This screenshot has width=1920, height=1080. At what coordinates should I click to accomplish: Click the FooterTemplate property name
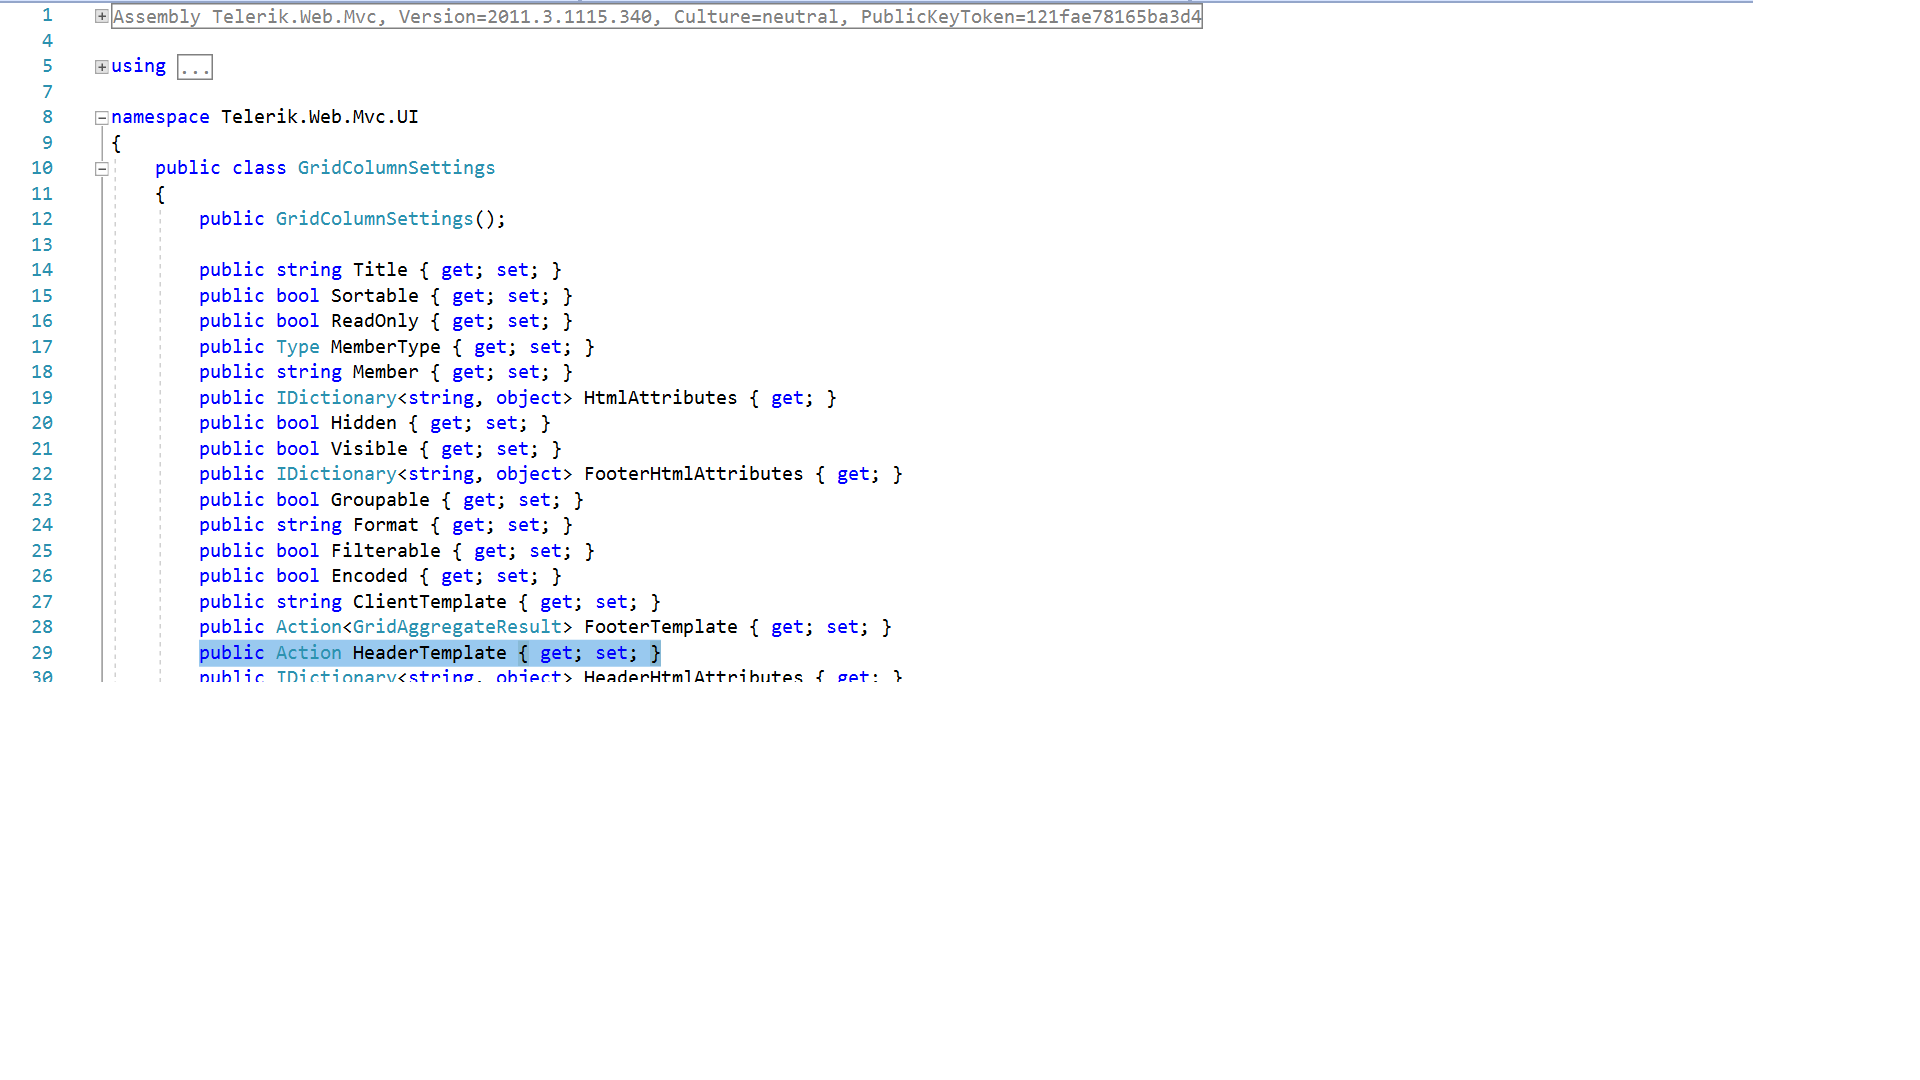[660, 627]
